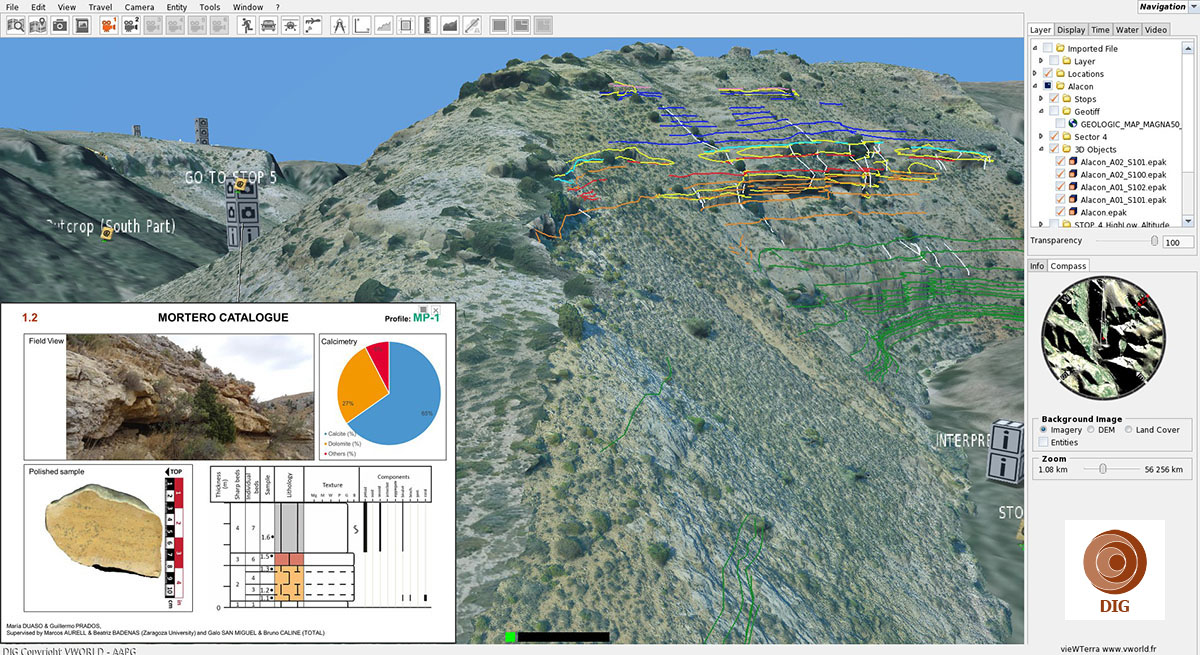Expand the Sector 4 folder
The image size is (1200, 655).
(x=1041, y=137)
